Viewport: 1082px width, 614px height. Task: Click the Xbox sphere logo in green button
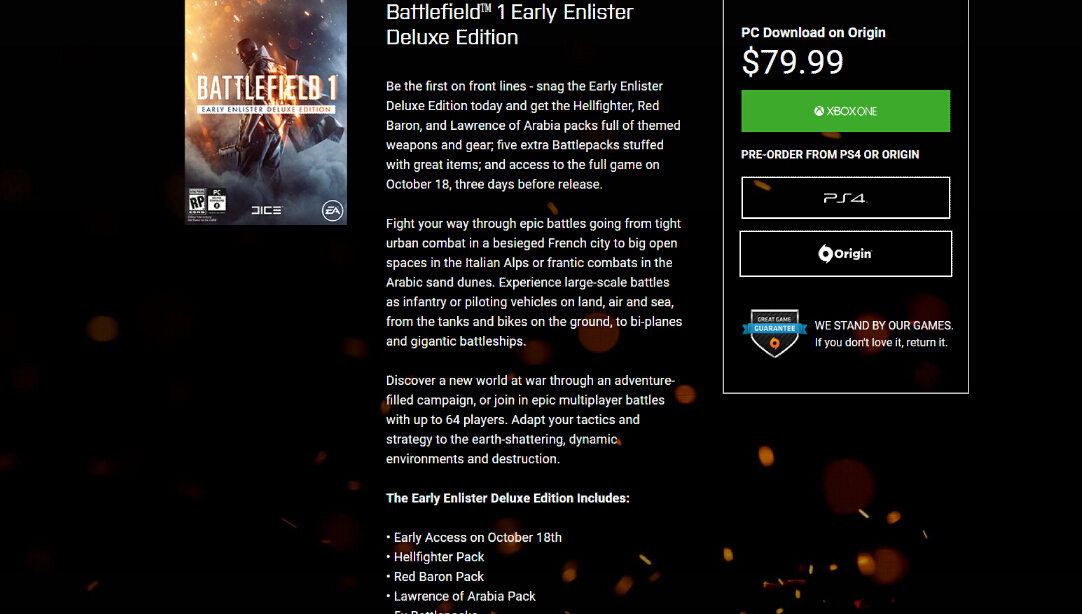coord(818,111)
